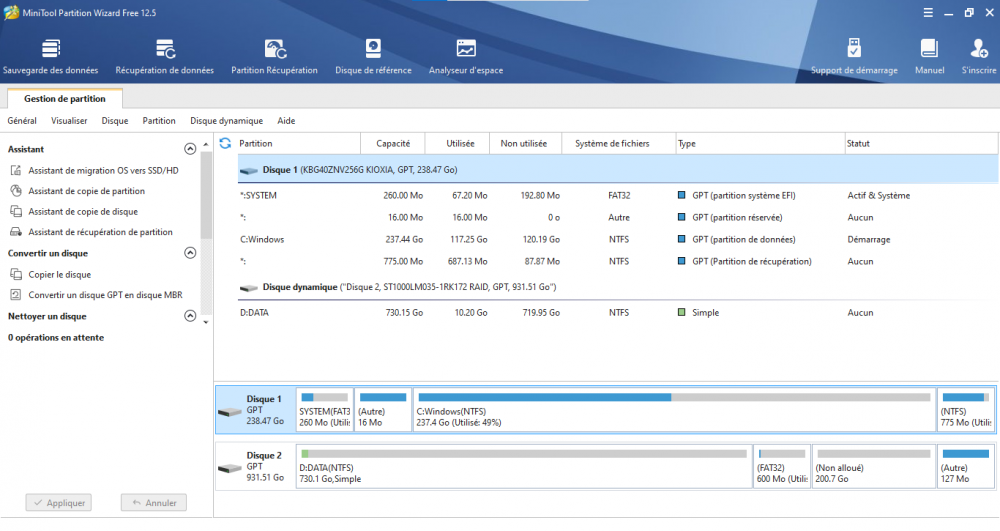Image resolution: width=1000 pixels, height=531 pixels.
Task: Launch Récupération de données tool
Action: [x=164, y=56]
